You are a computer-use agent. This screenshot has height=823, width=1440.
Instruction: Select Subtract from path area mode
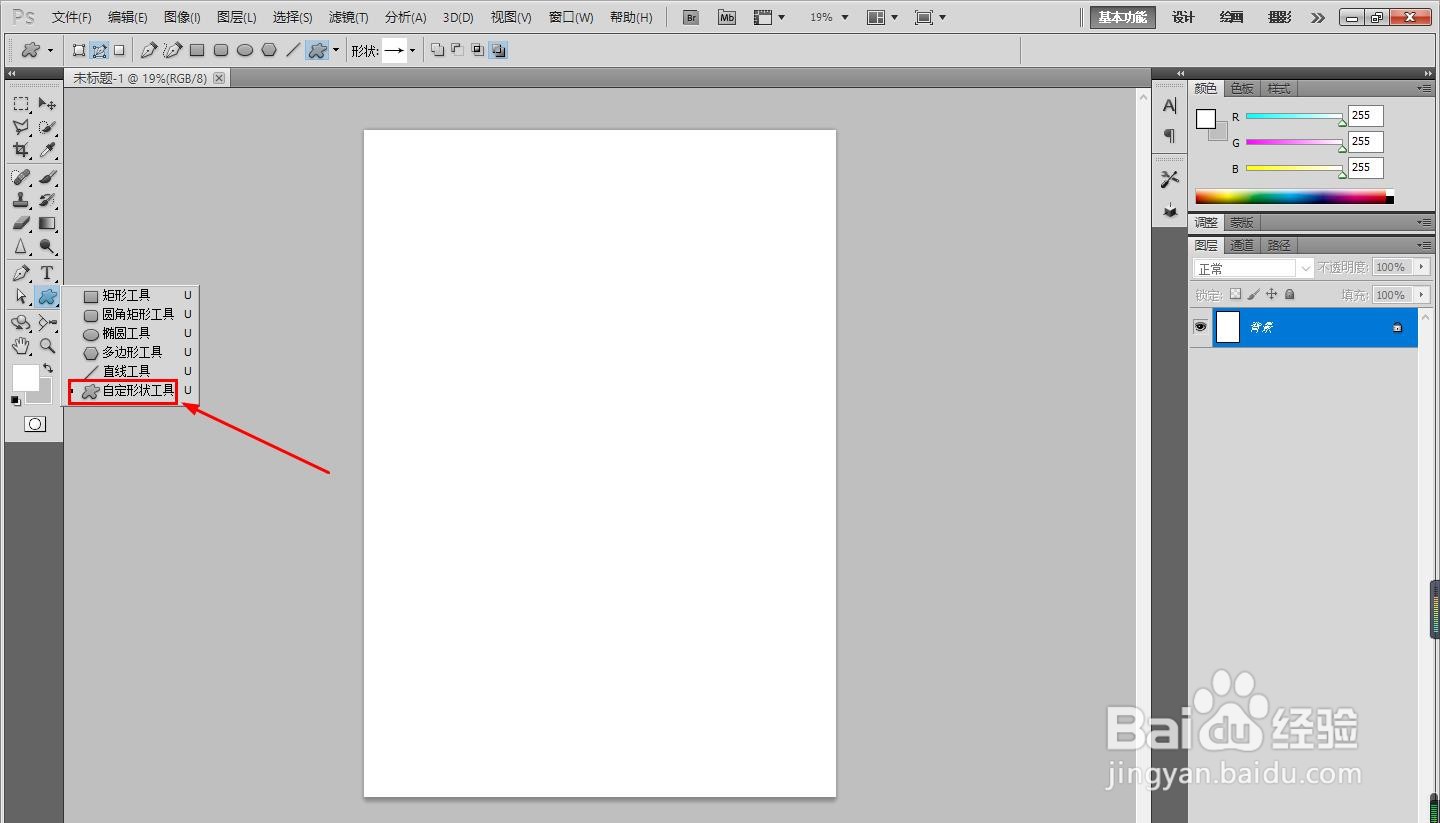(457, 50)
